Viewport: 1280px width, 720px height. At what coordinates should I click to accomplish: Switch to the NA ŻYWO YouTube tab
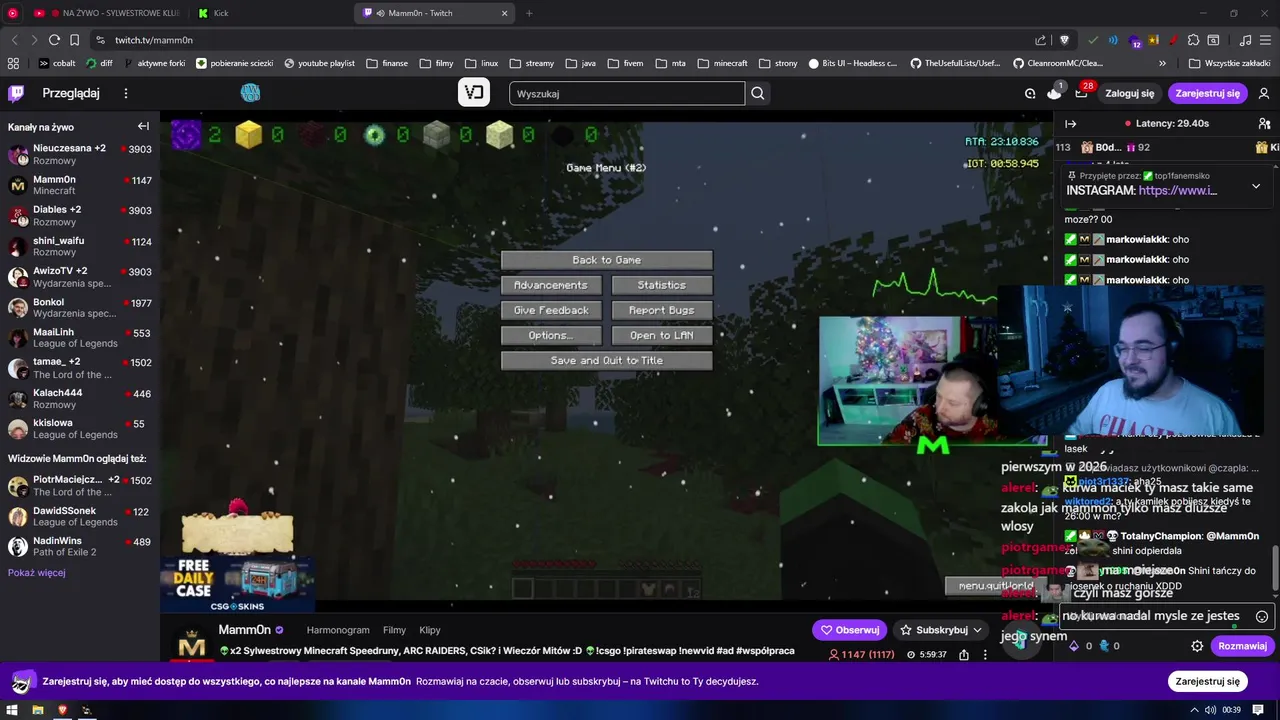click(x=110, y=13)
